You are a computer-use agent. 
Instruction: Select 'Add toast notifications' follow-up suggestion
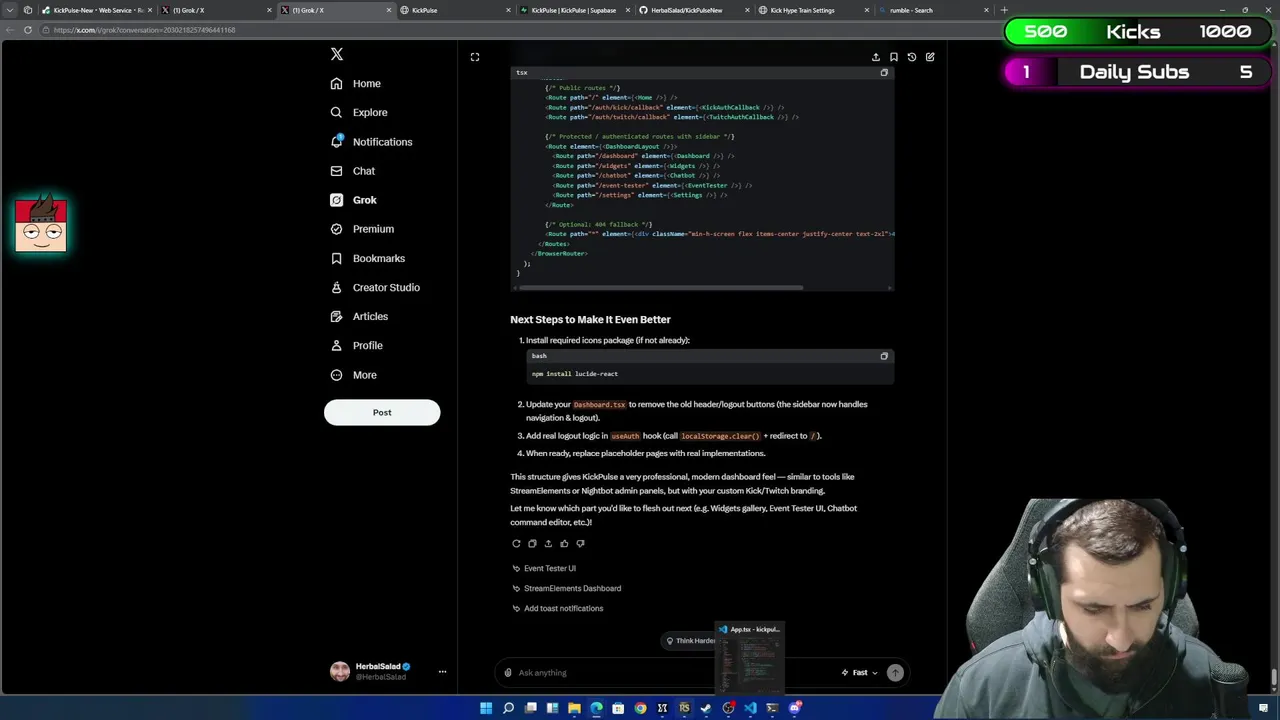click(x=557, y=608)
